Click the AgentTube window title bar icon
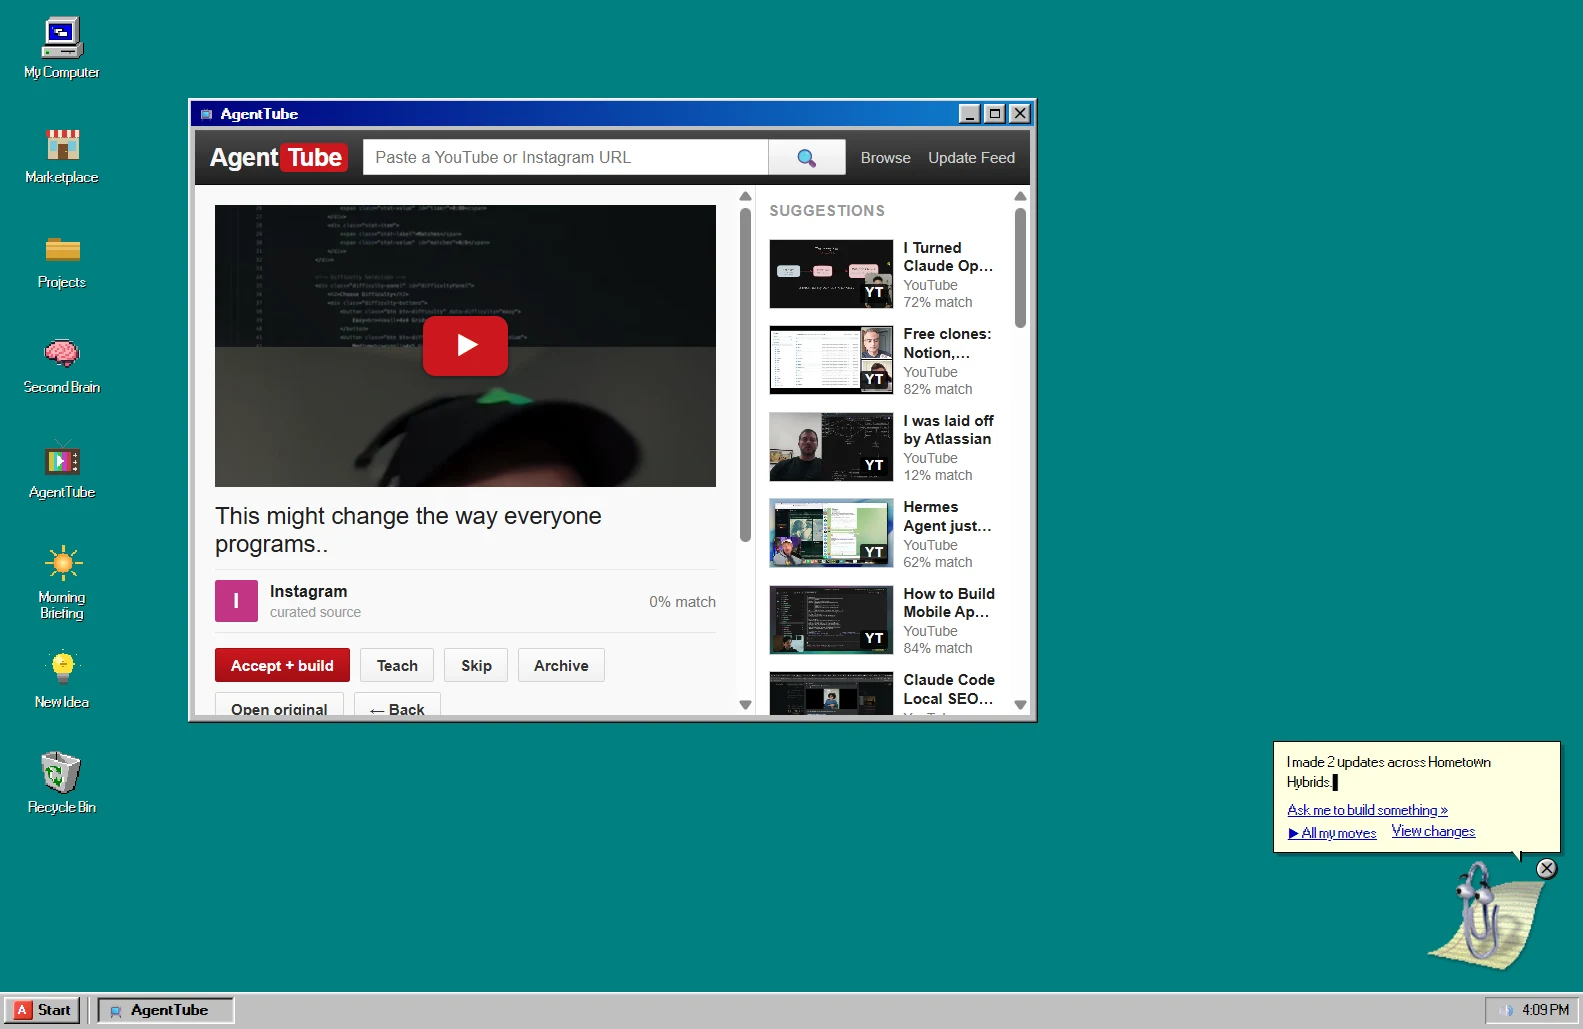 207,114
